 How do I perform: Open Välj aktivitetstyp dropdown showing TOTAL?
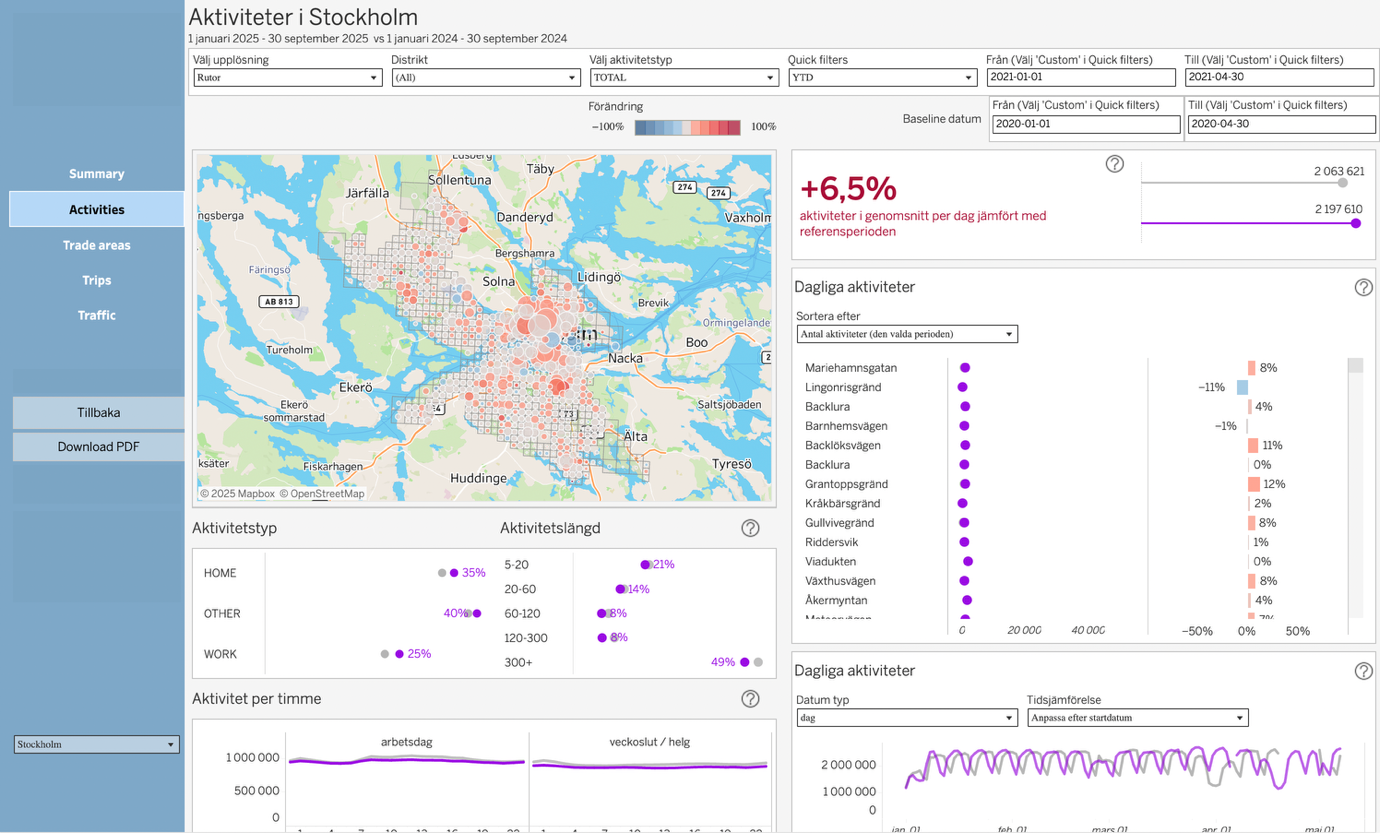tap(684, 78)
